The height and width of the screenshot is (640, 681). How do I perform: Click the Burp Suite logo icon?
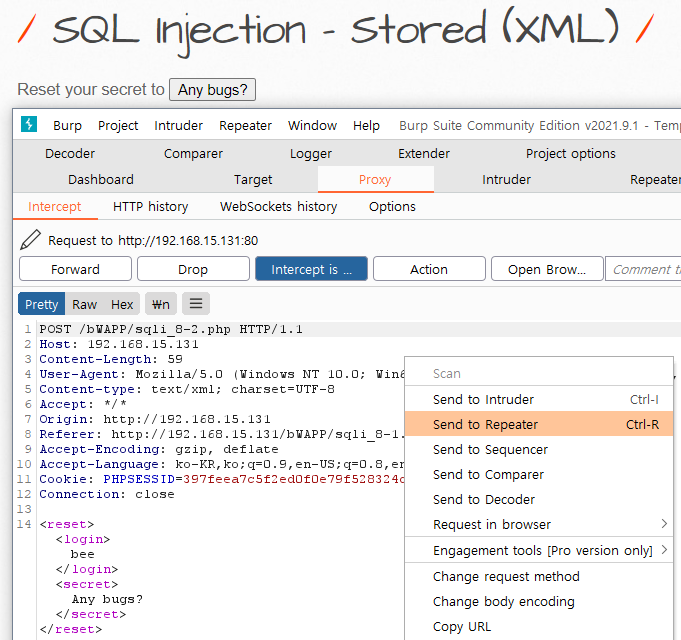click(29, 125)
